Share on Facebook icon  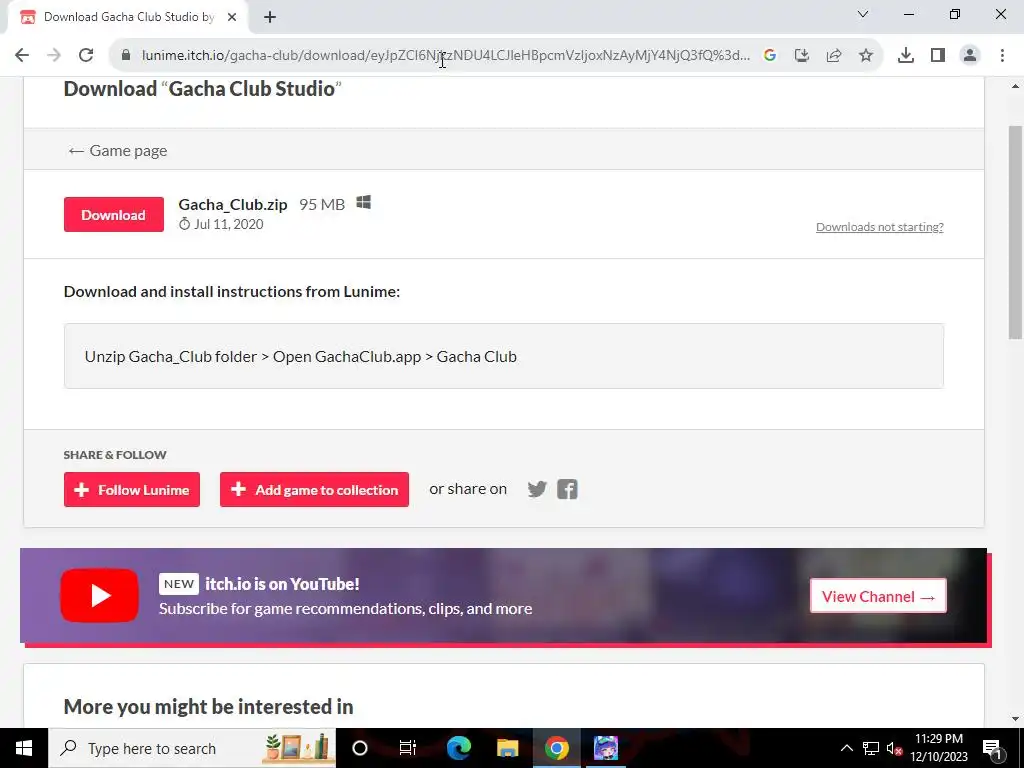567,489
